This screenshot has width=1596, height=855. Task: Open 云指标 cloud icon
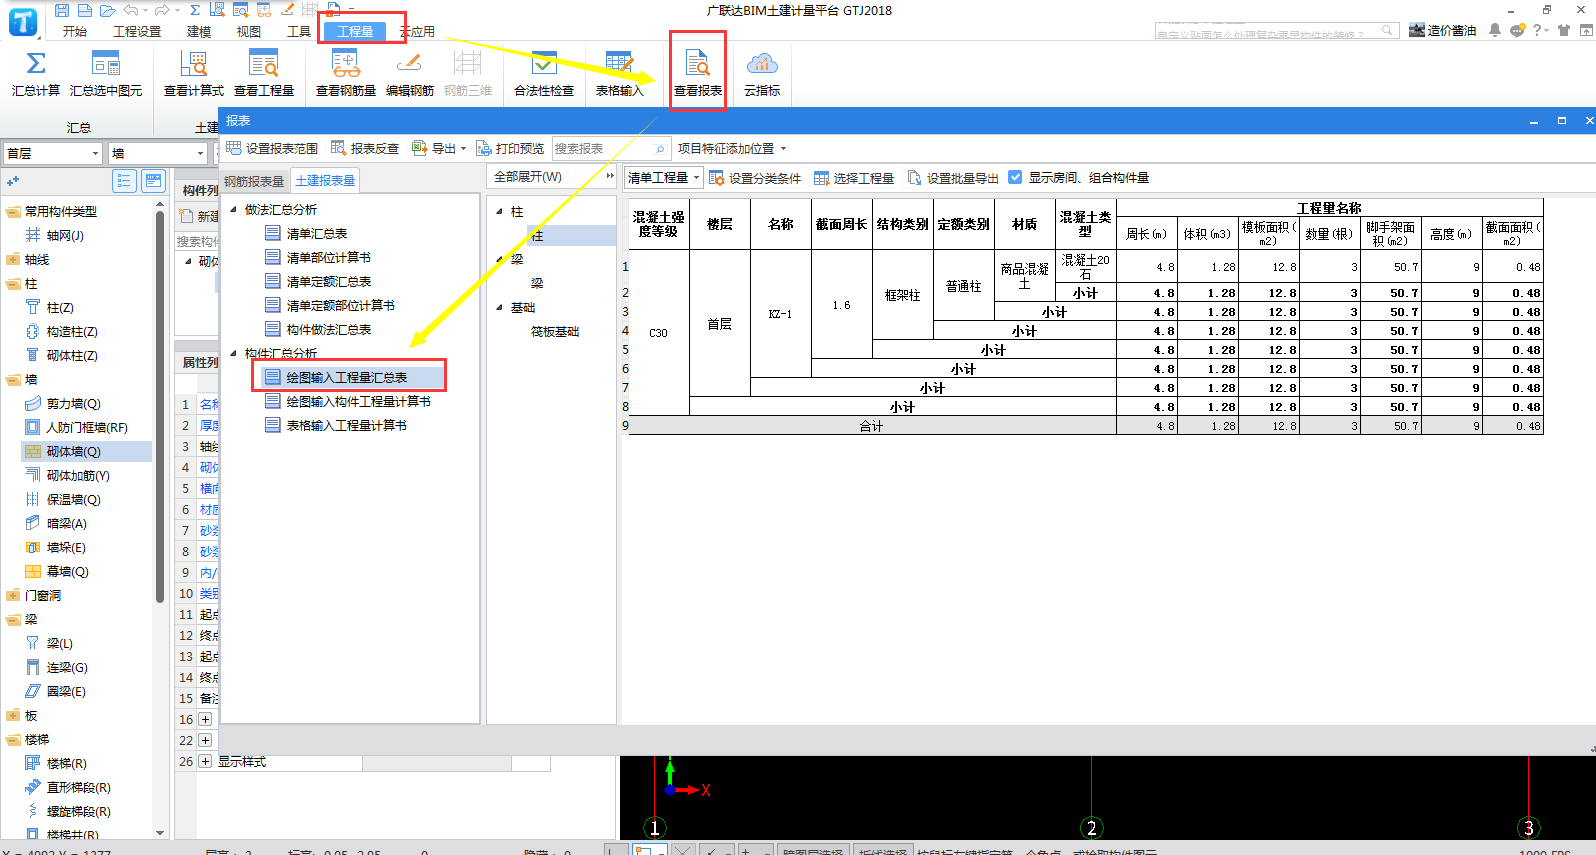click(762, 64)
